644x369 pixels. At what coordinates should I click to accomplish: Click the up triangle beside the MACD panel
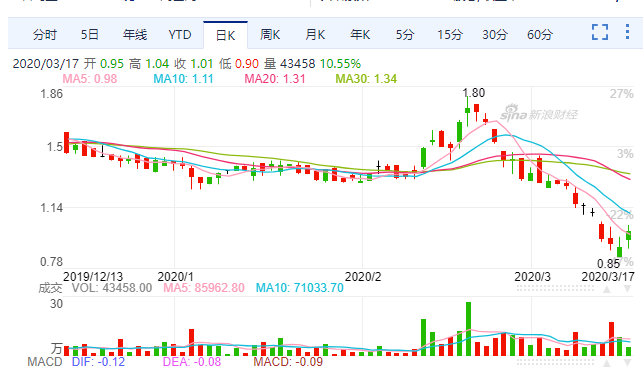607,363
